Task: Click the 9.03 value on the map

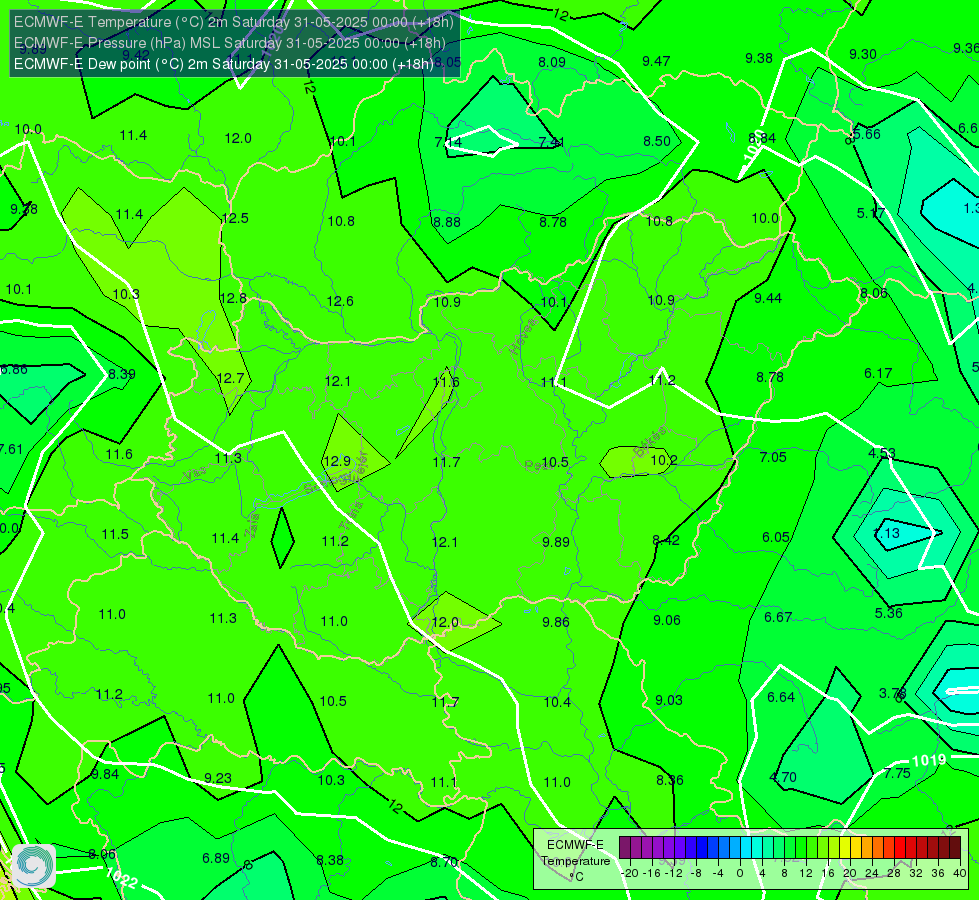Action: (669, 700)
